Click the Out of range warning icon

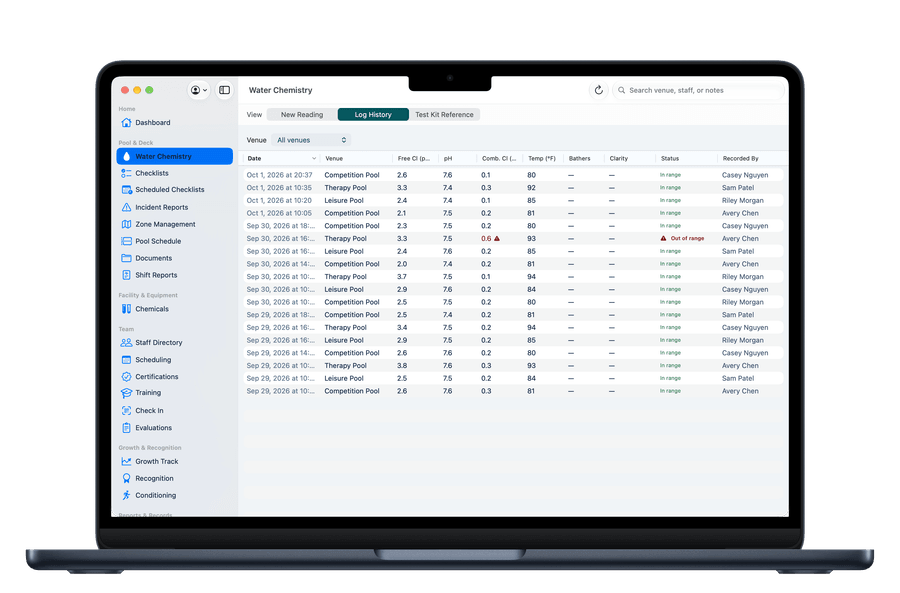[664, 238]
